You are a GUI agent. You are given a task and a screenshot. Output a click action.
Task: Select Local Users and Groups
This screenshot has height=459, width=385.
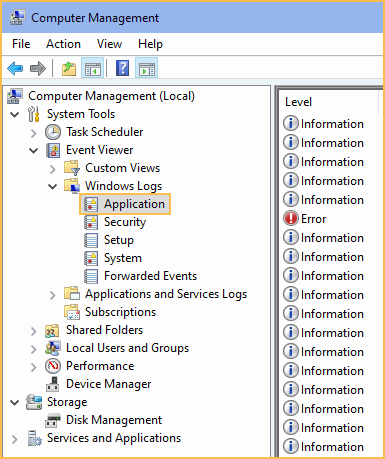coord(127,348)
